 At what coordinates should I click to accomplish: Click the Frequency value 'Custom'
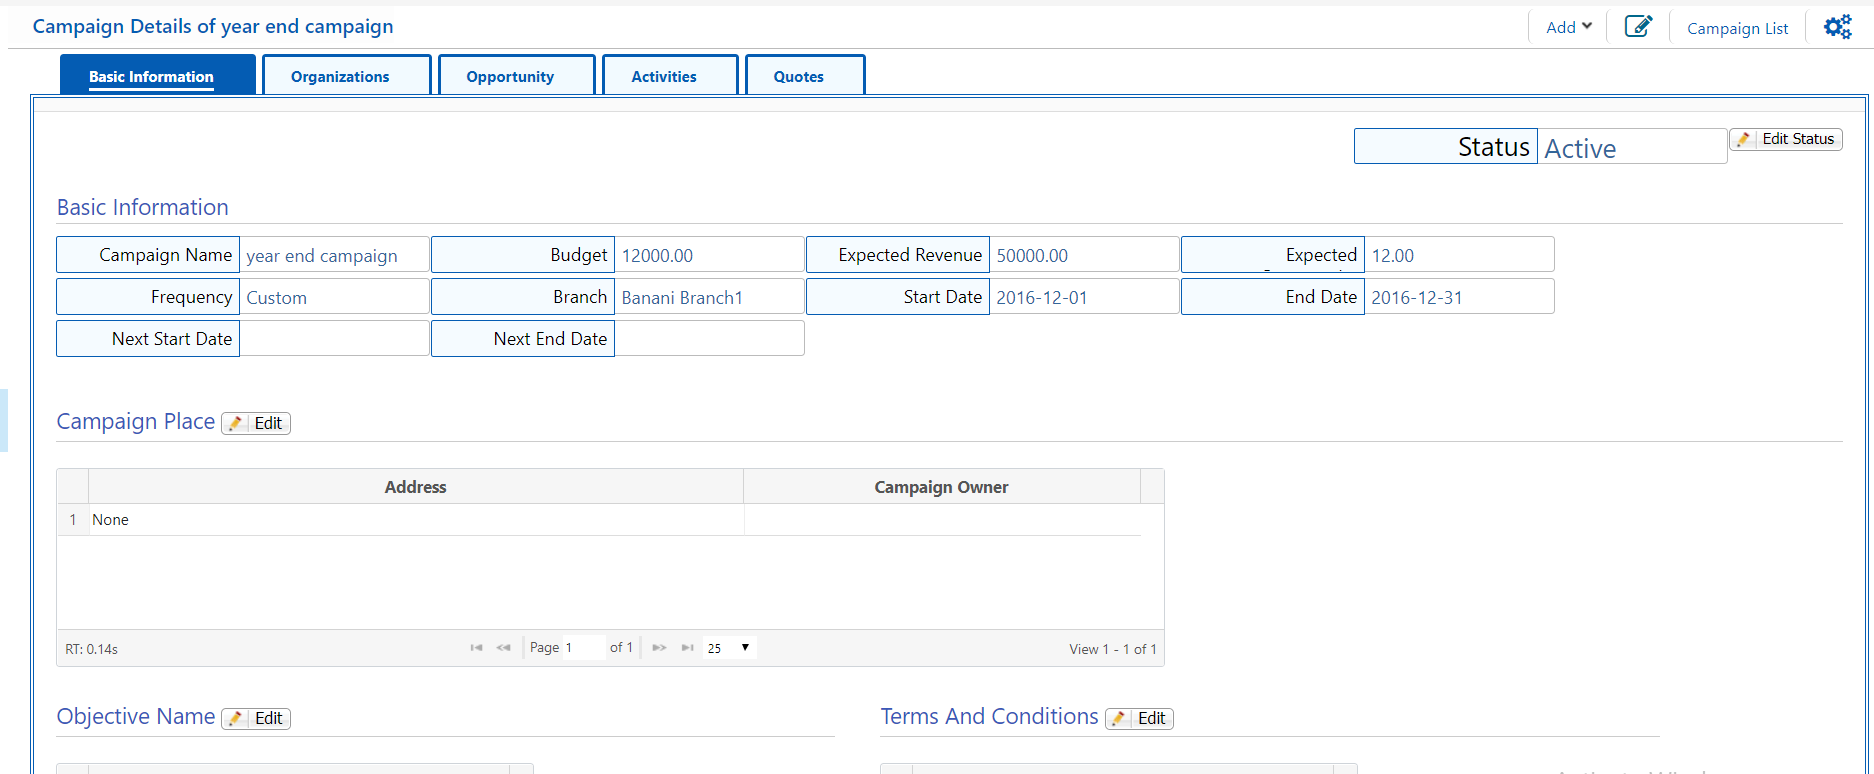click(x=276, y=298)
